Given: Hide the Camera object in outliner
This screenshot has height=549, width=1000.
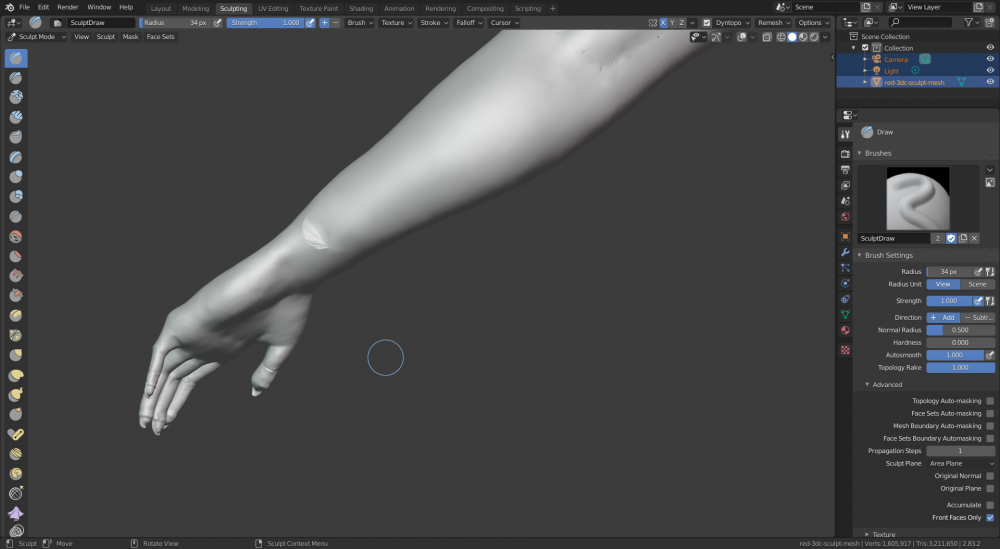Looking at the screenshot, I should tap(990, 59).
